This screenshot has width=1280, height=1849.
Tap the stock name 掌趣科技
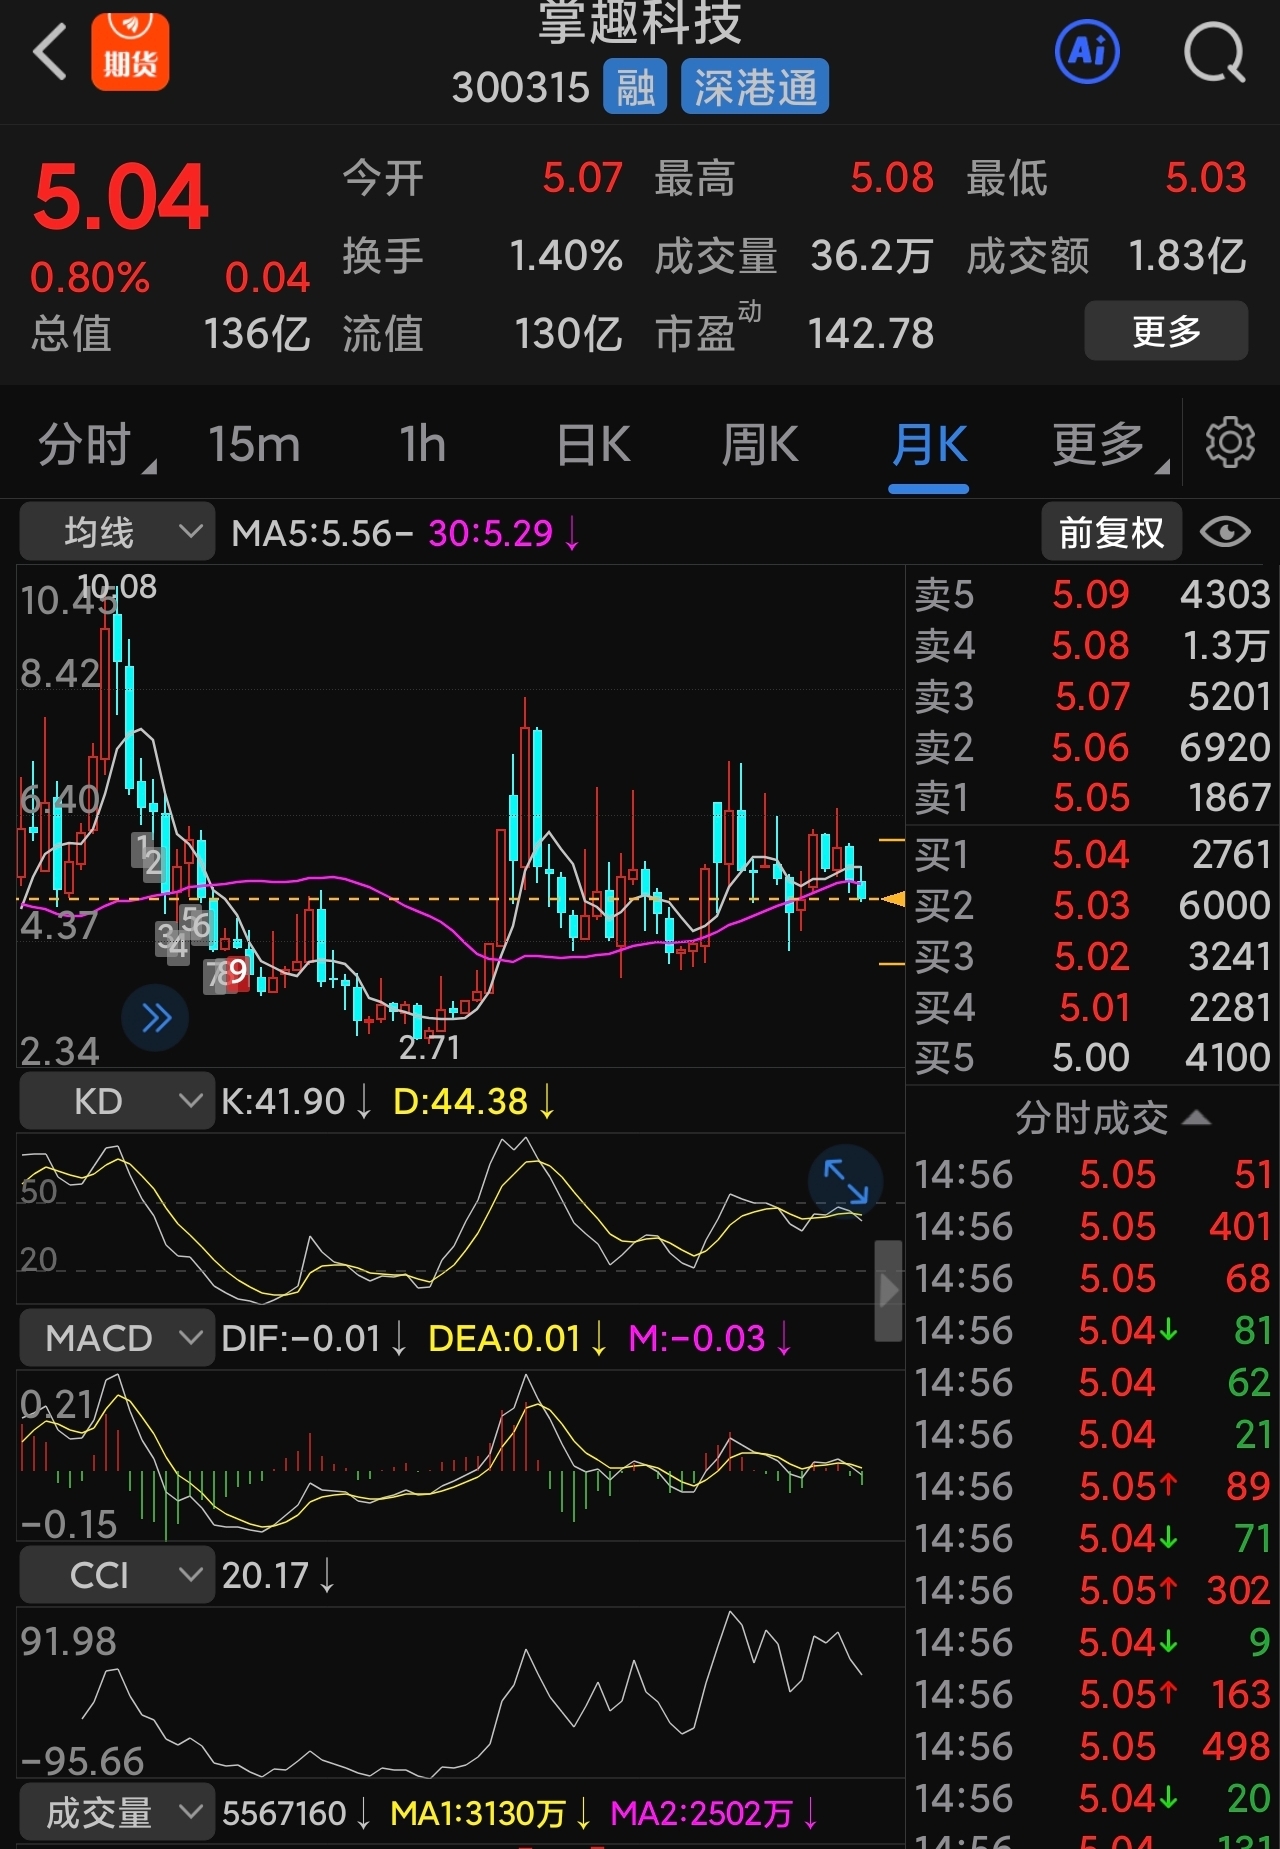tap(640, 22)
